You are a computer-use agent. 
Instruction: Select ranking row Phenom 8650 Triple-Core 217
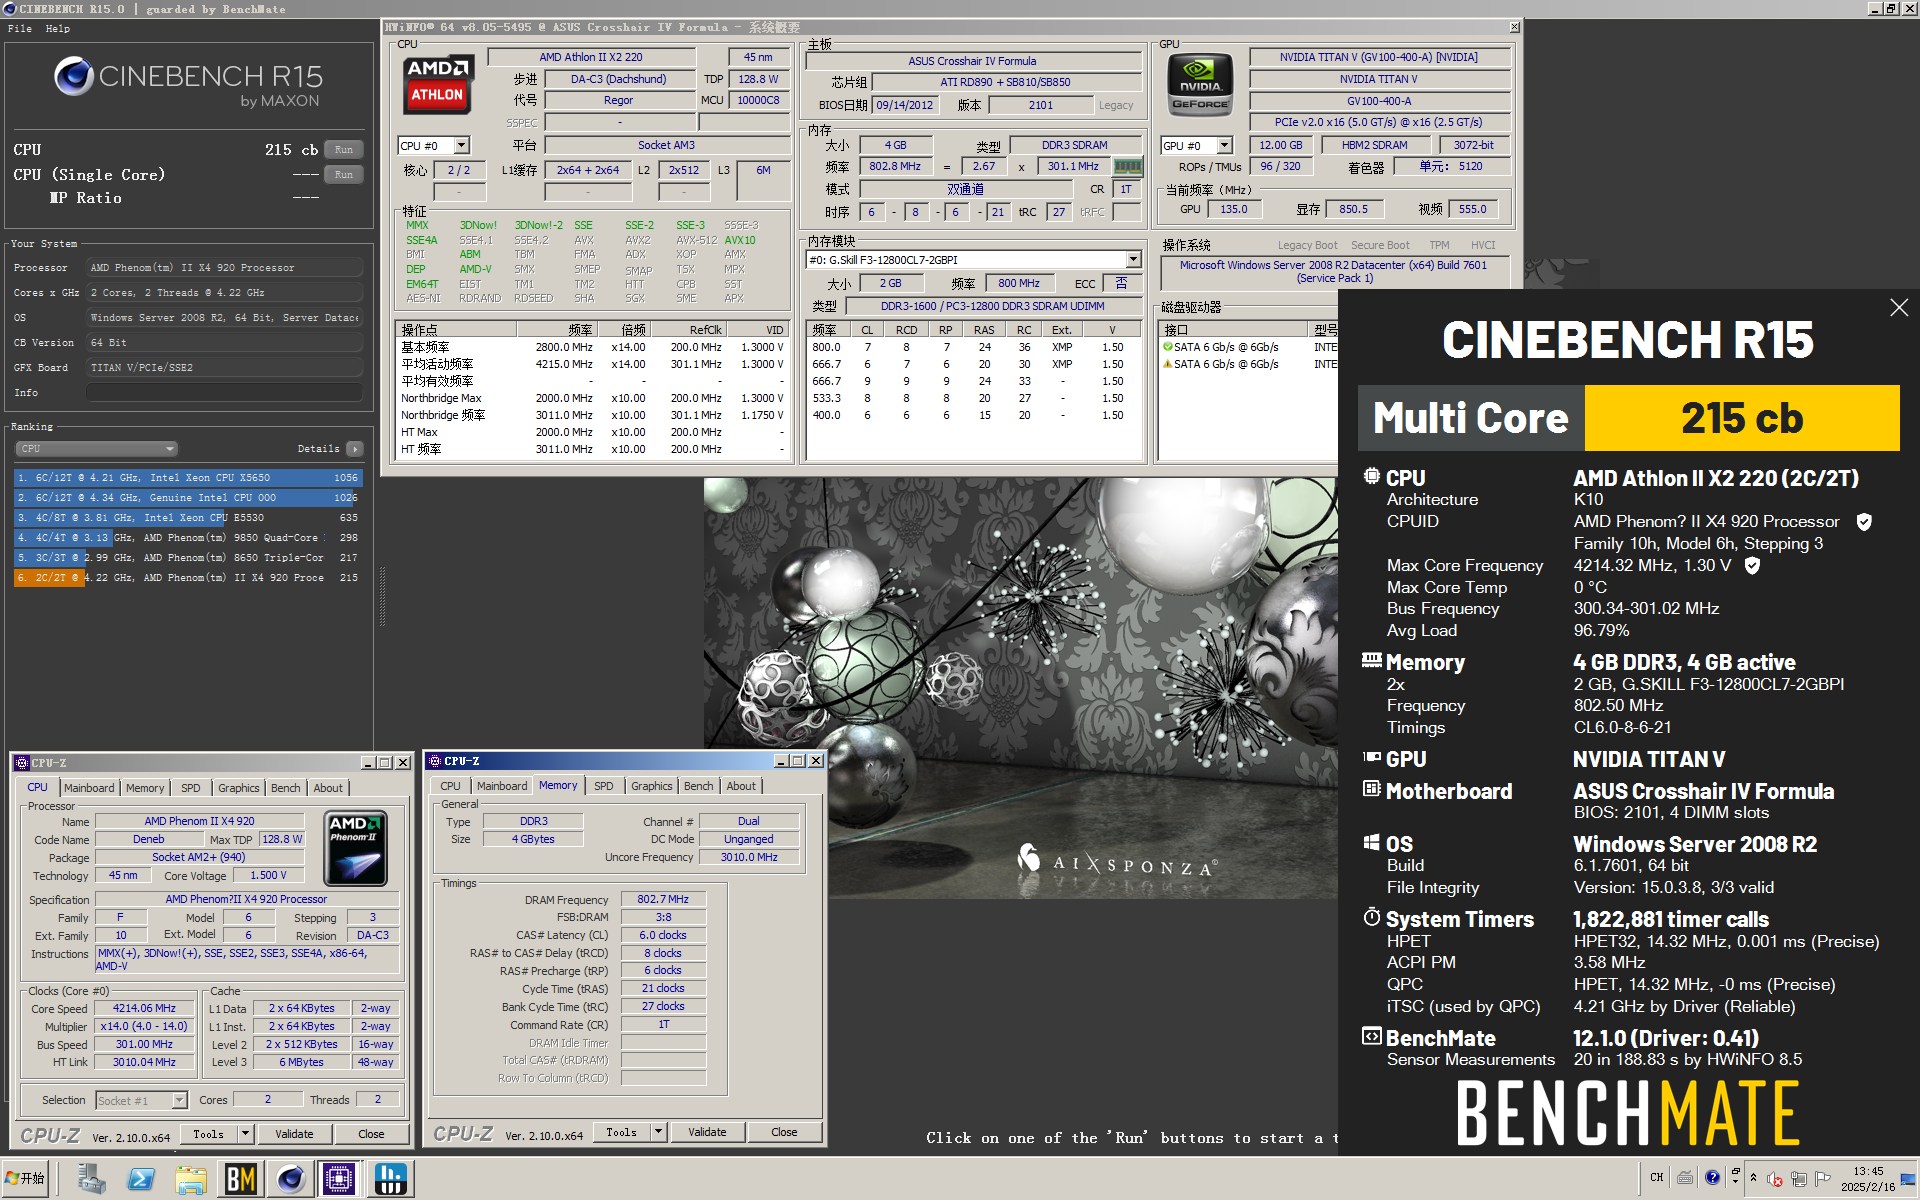[188, 558]
